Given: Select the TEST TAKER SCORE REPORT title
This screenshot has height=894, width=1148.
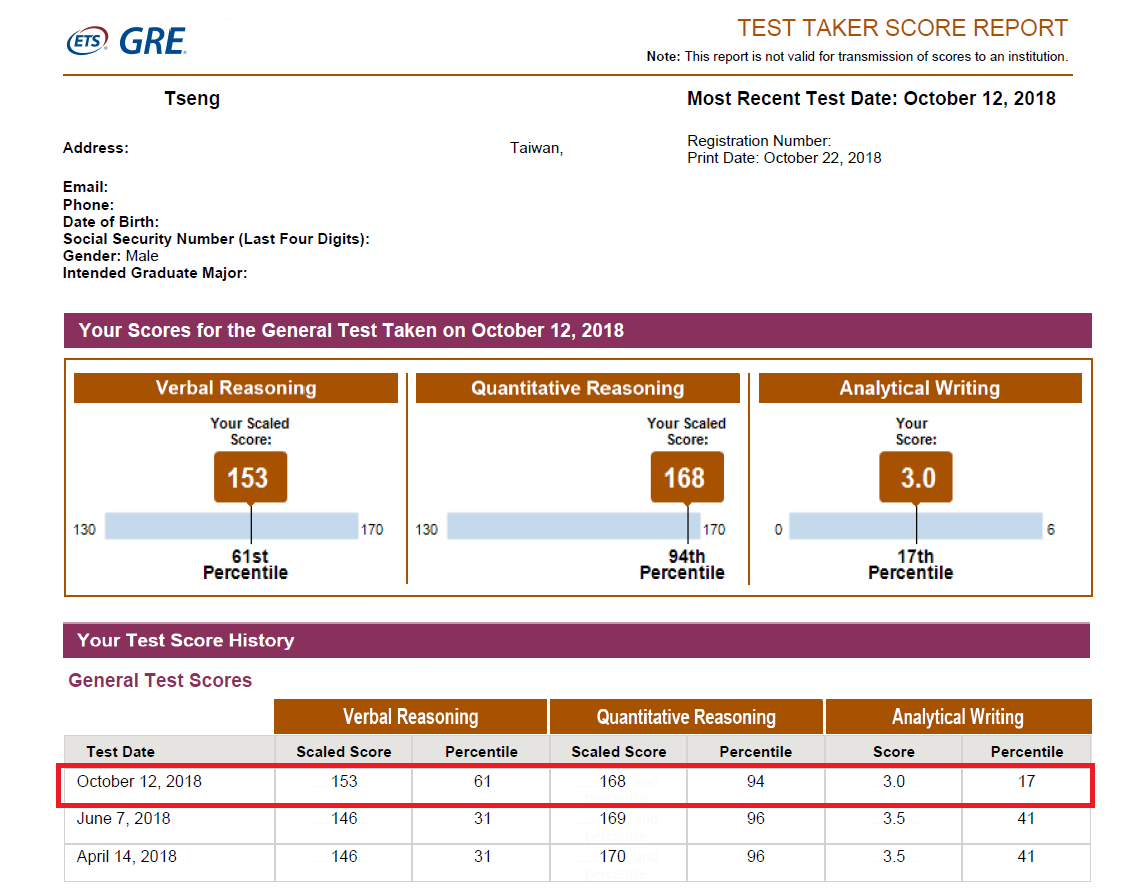Looking at the screenshot, I should (902, 28).
